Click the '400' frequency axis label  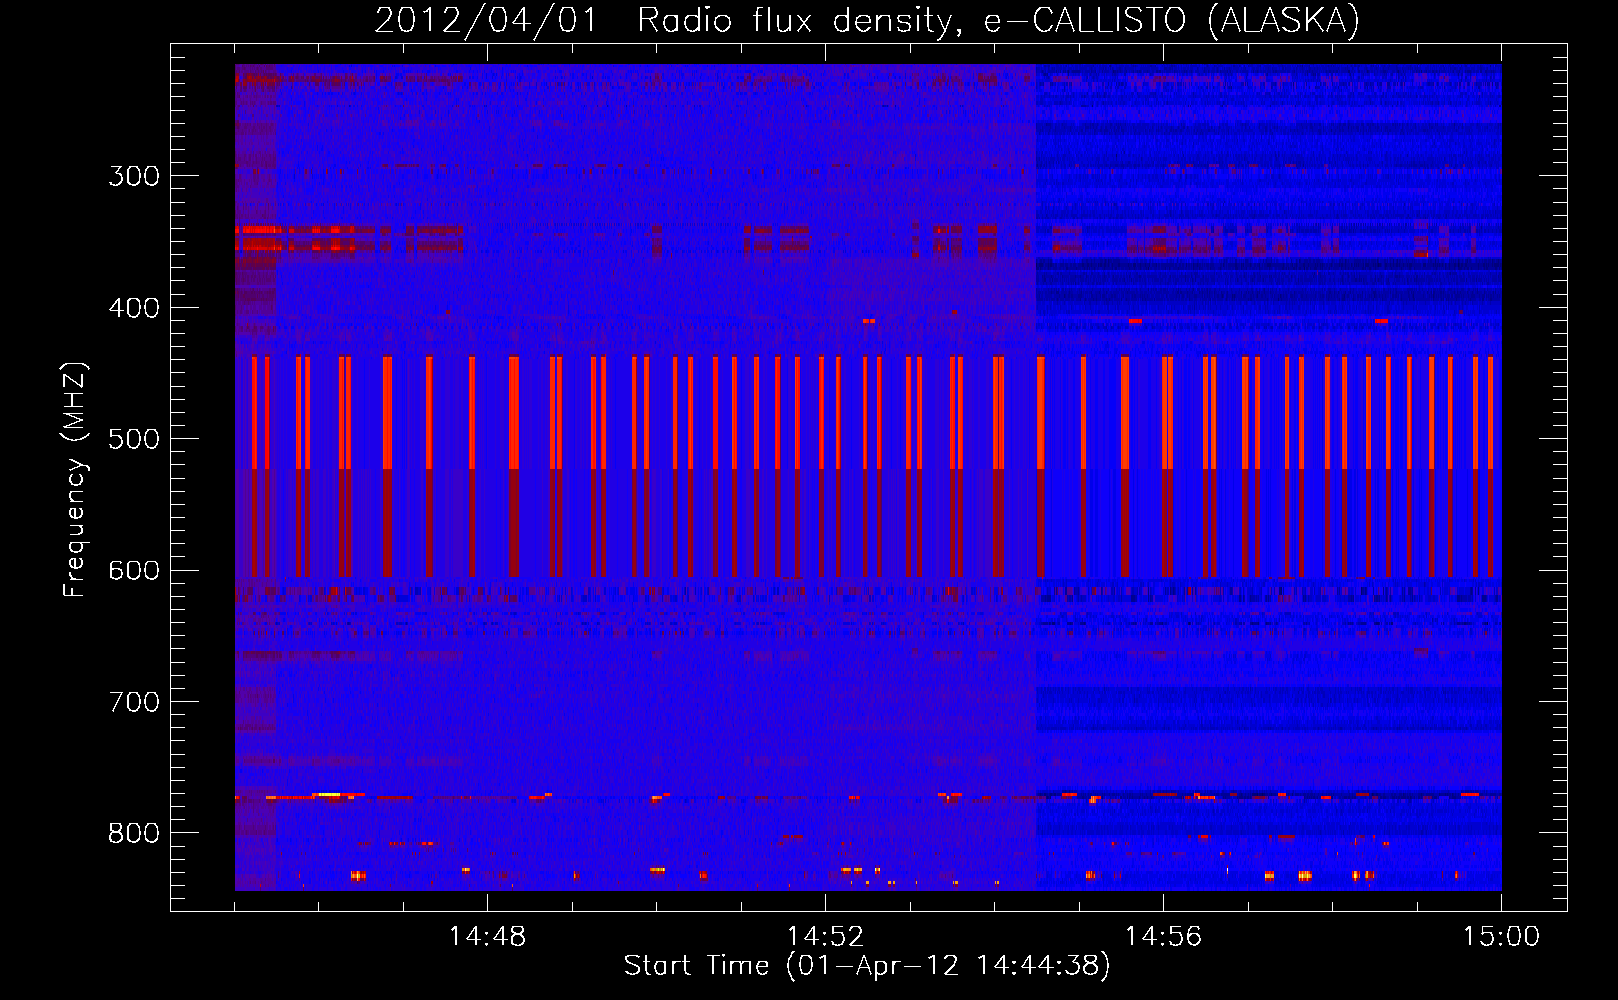pyautogui.click(x=134, y=308)
